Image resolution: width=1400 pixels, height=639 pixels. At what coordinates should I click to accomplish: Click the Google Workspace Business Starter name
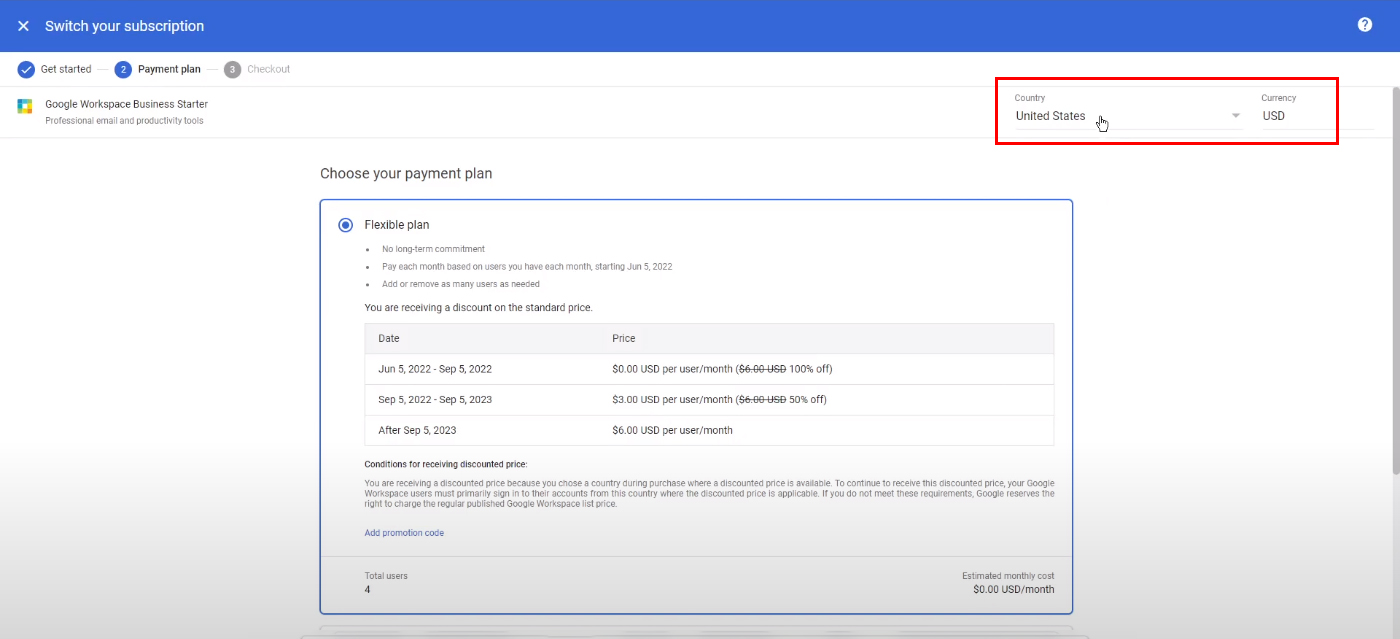click(127, 104)
